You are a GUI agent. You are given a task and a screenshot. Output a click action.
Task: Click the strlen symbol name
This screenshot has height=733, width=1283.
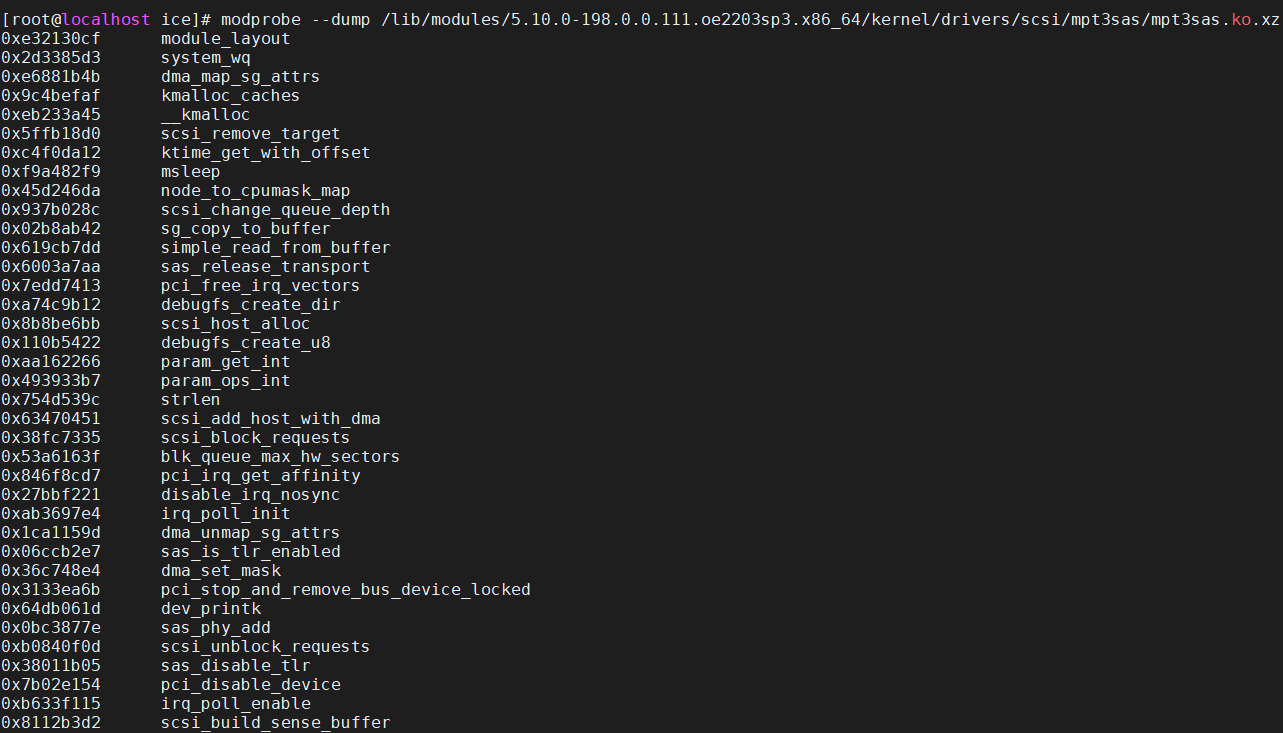click(x=190, y=400)
